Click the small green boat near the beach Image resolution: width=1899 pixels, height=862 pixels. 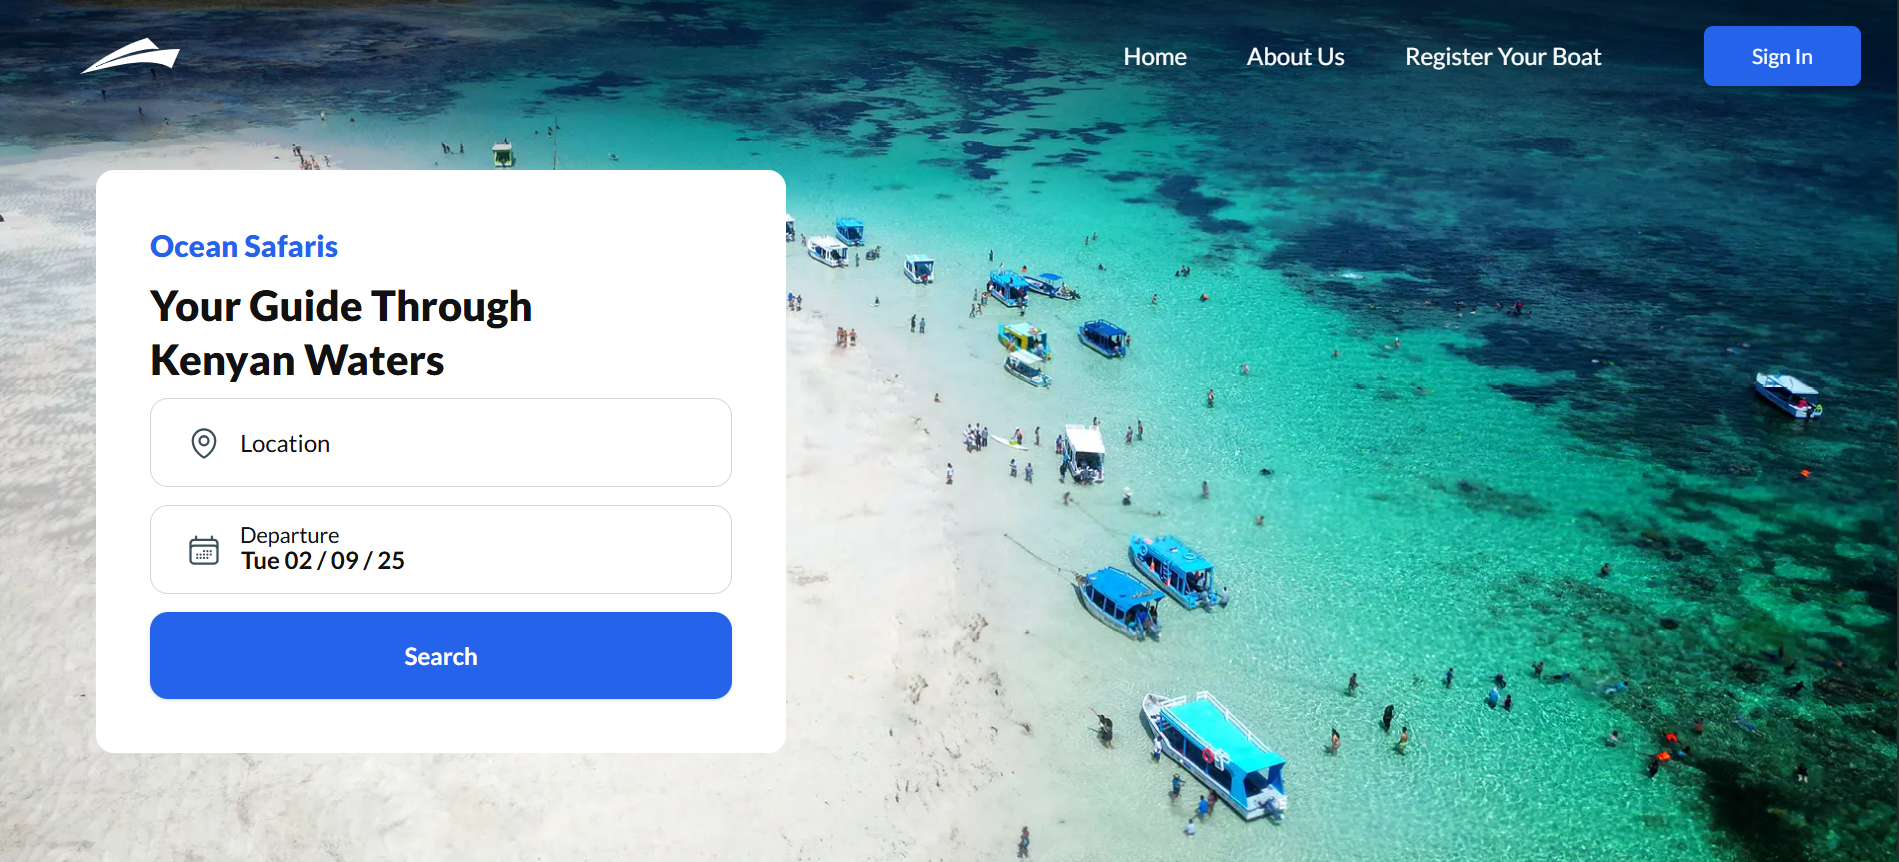[x=503, y=153]
